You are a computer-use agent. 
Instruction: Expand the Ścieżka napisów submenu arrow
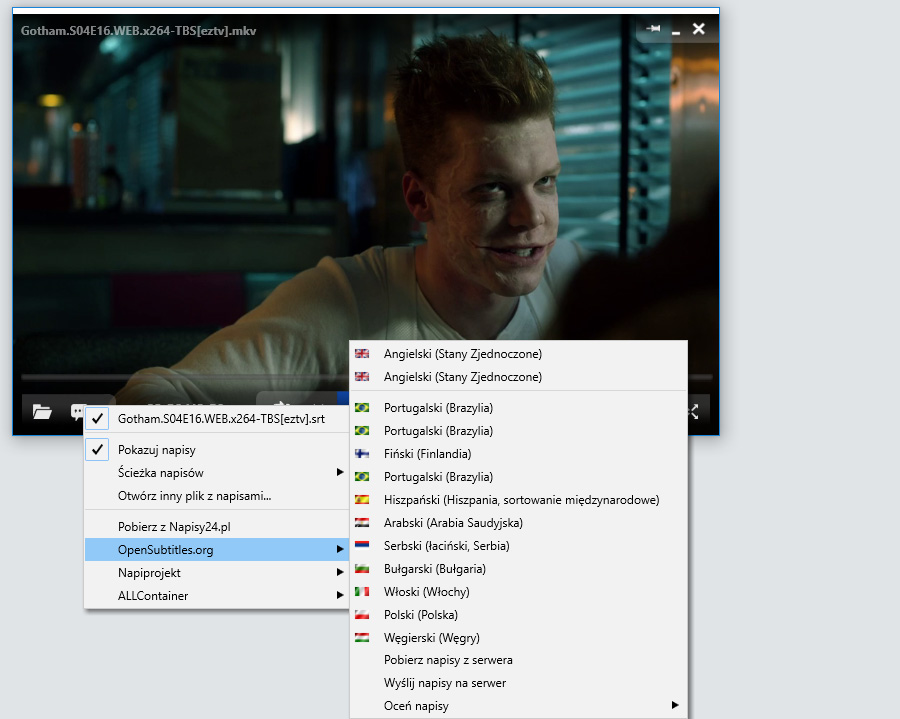point(340,472)
